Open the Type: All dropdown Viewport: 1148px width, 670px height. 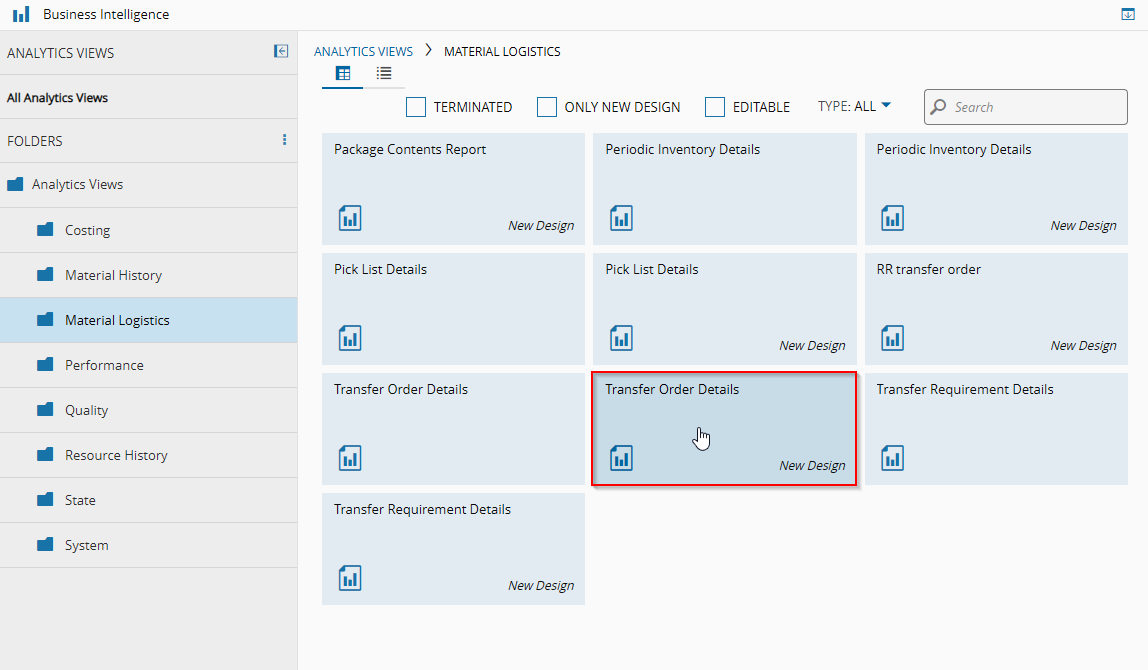[854, 106]
